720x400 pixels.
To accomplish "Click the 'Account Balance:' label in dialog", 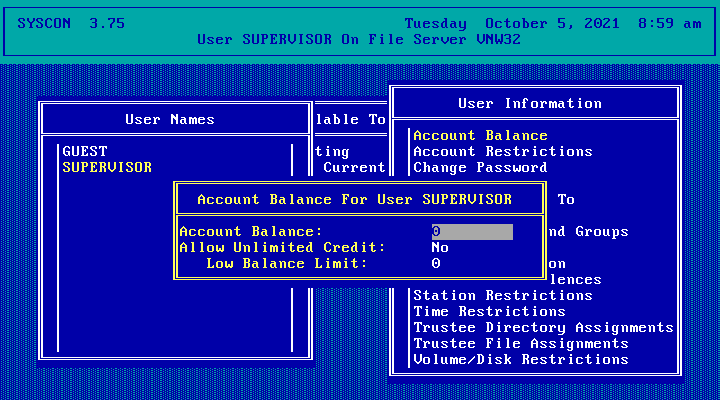I will pyautogui.click(x=251, y=231).
